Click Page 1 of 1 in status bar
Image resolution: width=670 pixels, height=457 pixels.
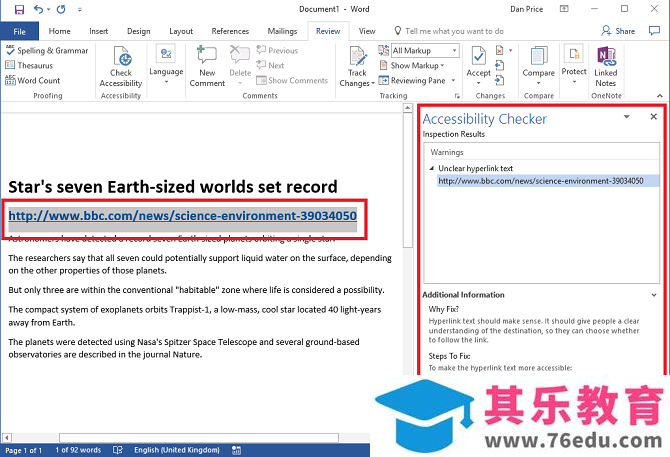point(24,450)
